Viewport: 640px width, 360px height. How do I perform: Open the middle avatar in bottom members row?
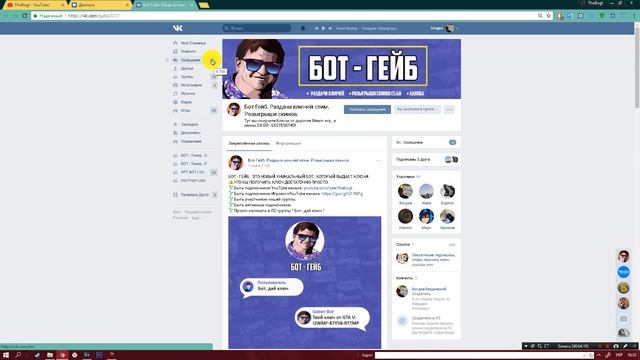tap(426, 216)
